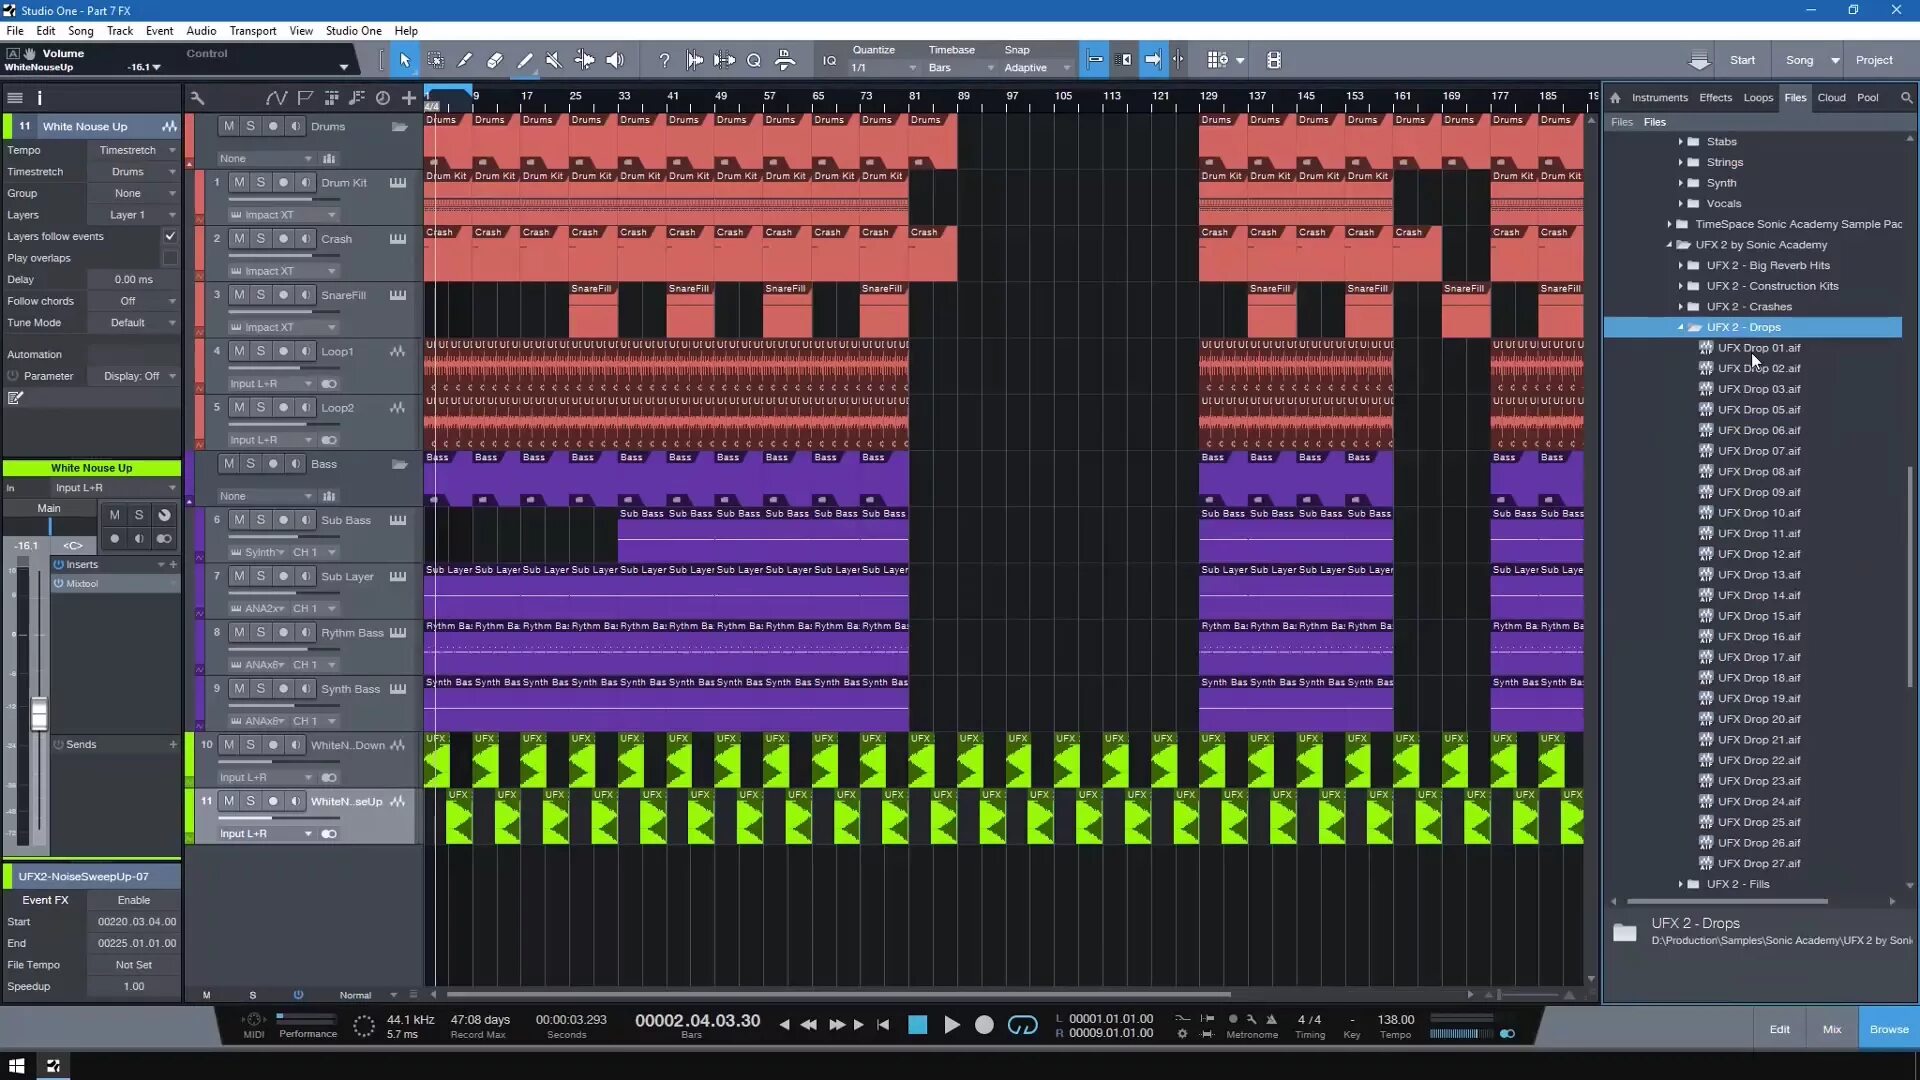Open the Transport menu
1920x1080 pixels.
coord(253,31)
